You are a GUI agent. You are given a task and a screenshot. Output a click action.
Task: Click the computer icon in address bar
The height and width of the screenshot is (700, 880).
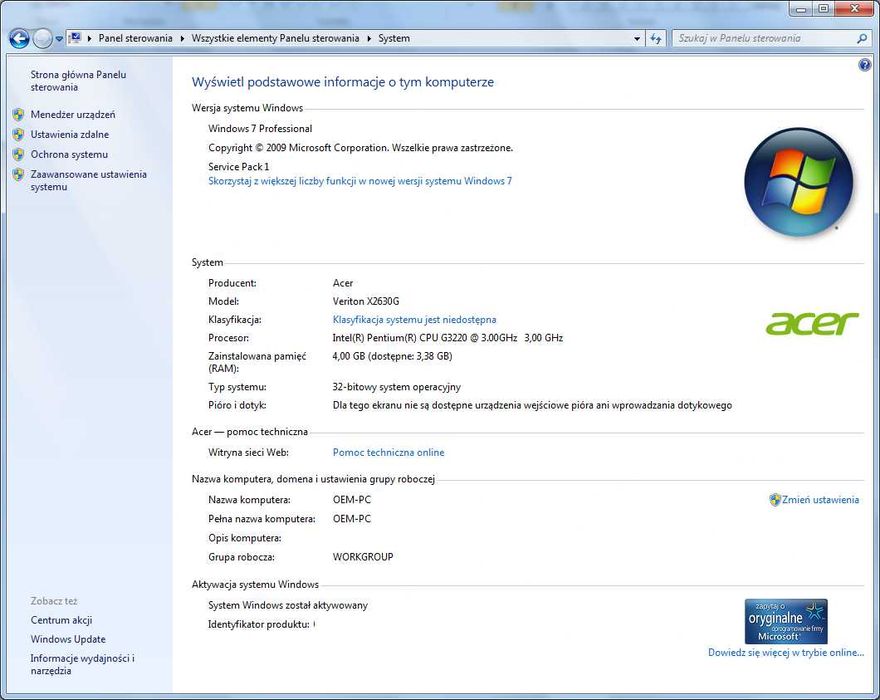[x=75, y=38]
